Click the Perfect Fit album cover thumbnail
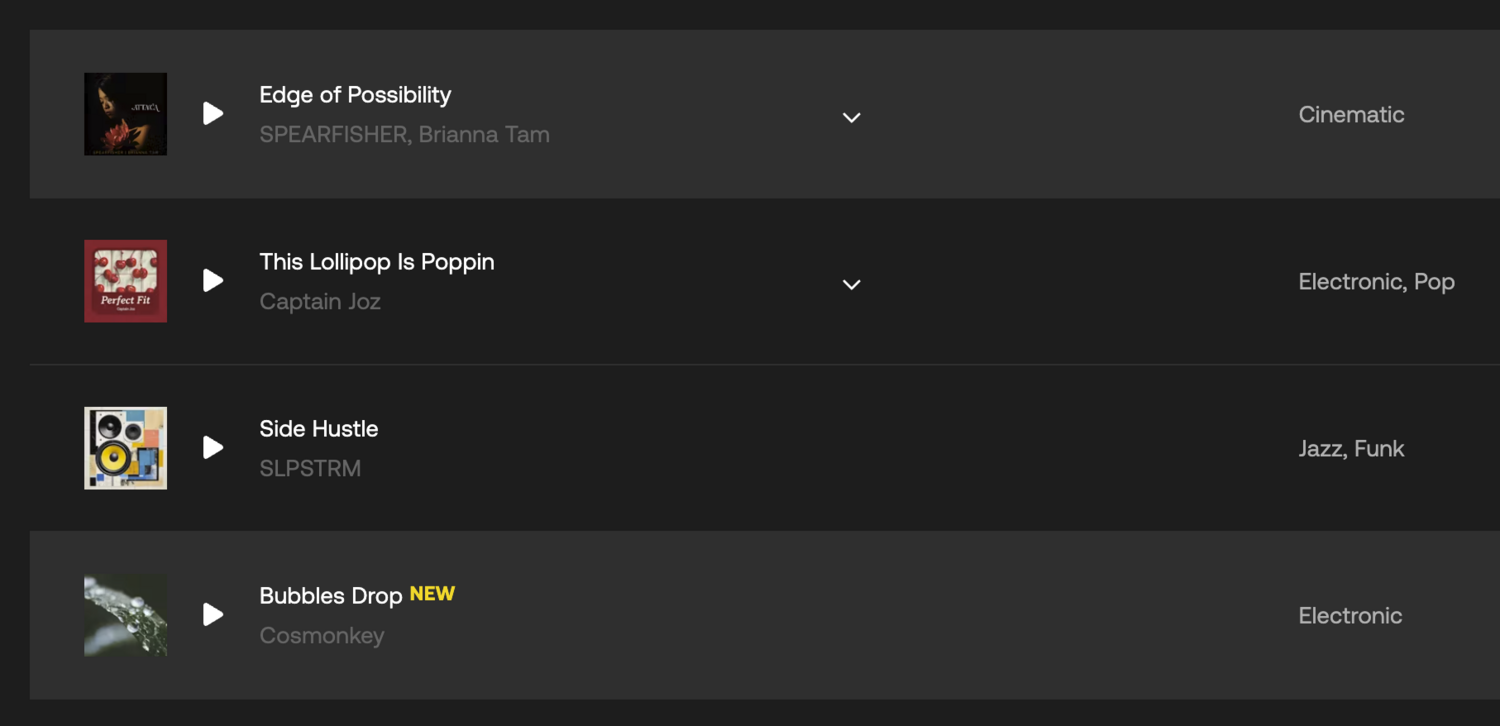Image resolution: width=1500 pixels, height=726 pixels. (125, 281)
